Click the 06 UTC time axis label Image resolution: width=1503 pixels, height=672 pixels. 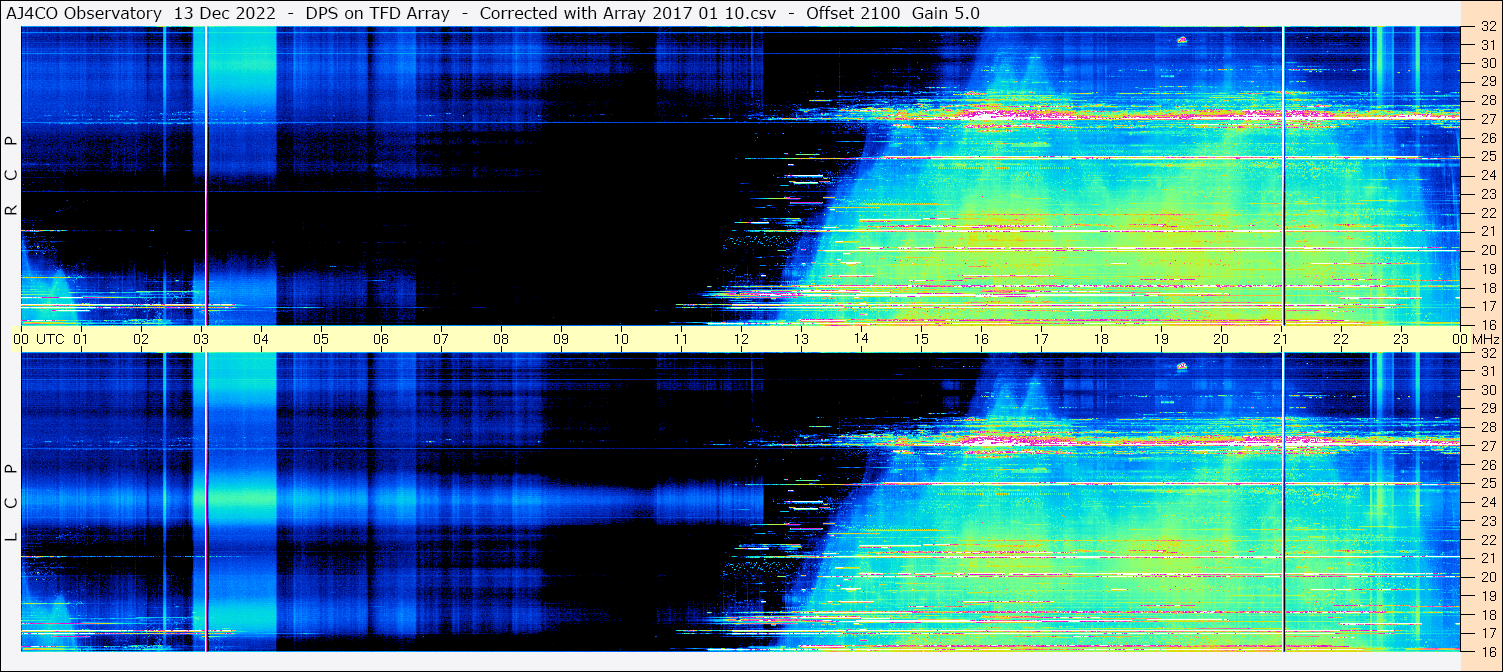[x=381, y=339]
